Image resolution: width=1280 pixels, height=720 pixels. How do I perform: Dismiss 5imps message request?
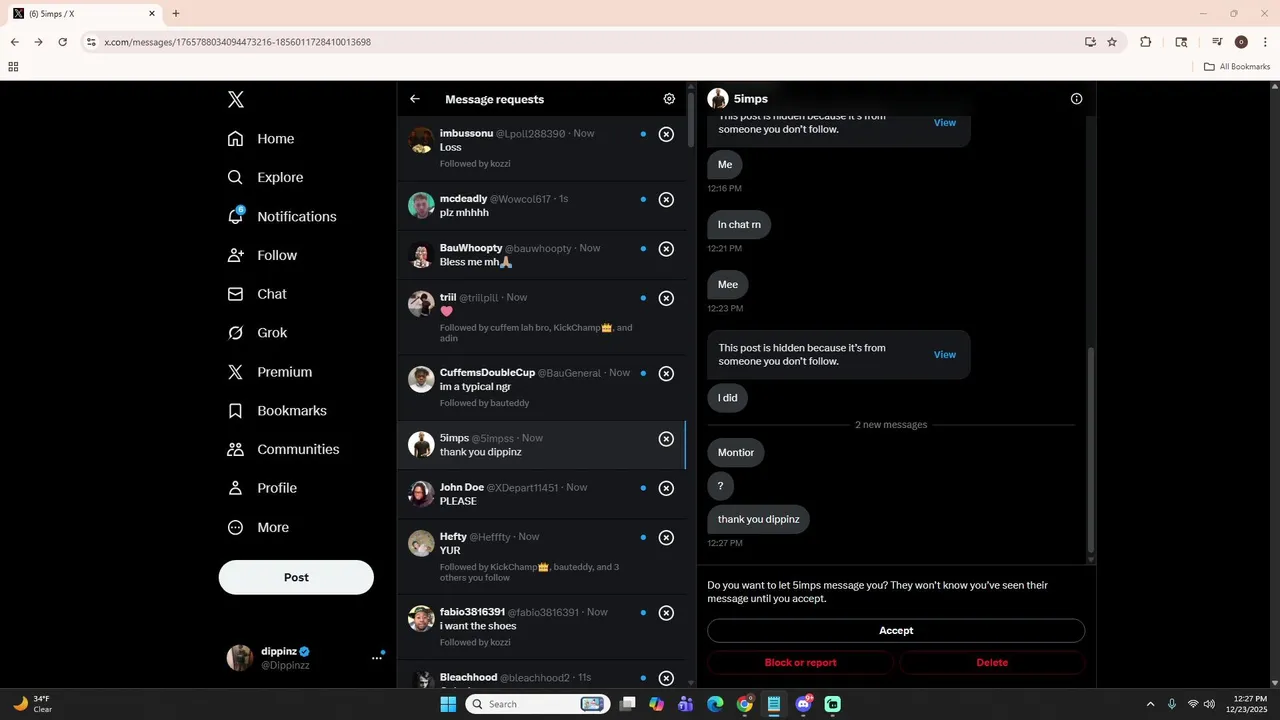click(666, 439)
